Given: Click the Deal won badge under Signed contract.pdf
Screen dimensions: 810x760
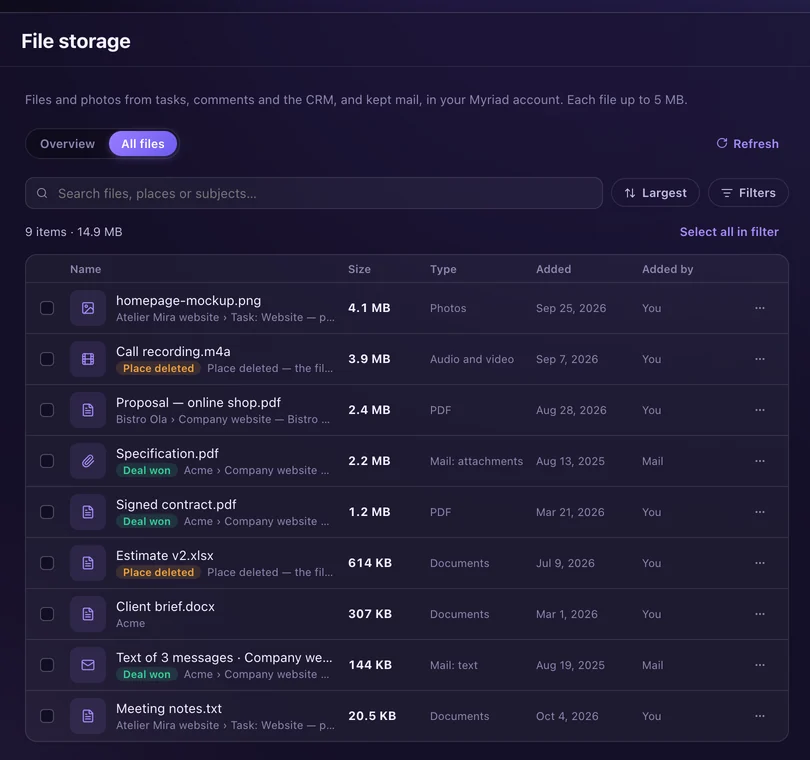Looking at the screenshot, I should 147,521.
